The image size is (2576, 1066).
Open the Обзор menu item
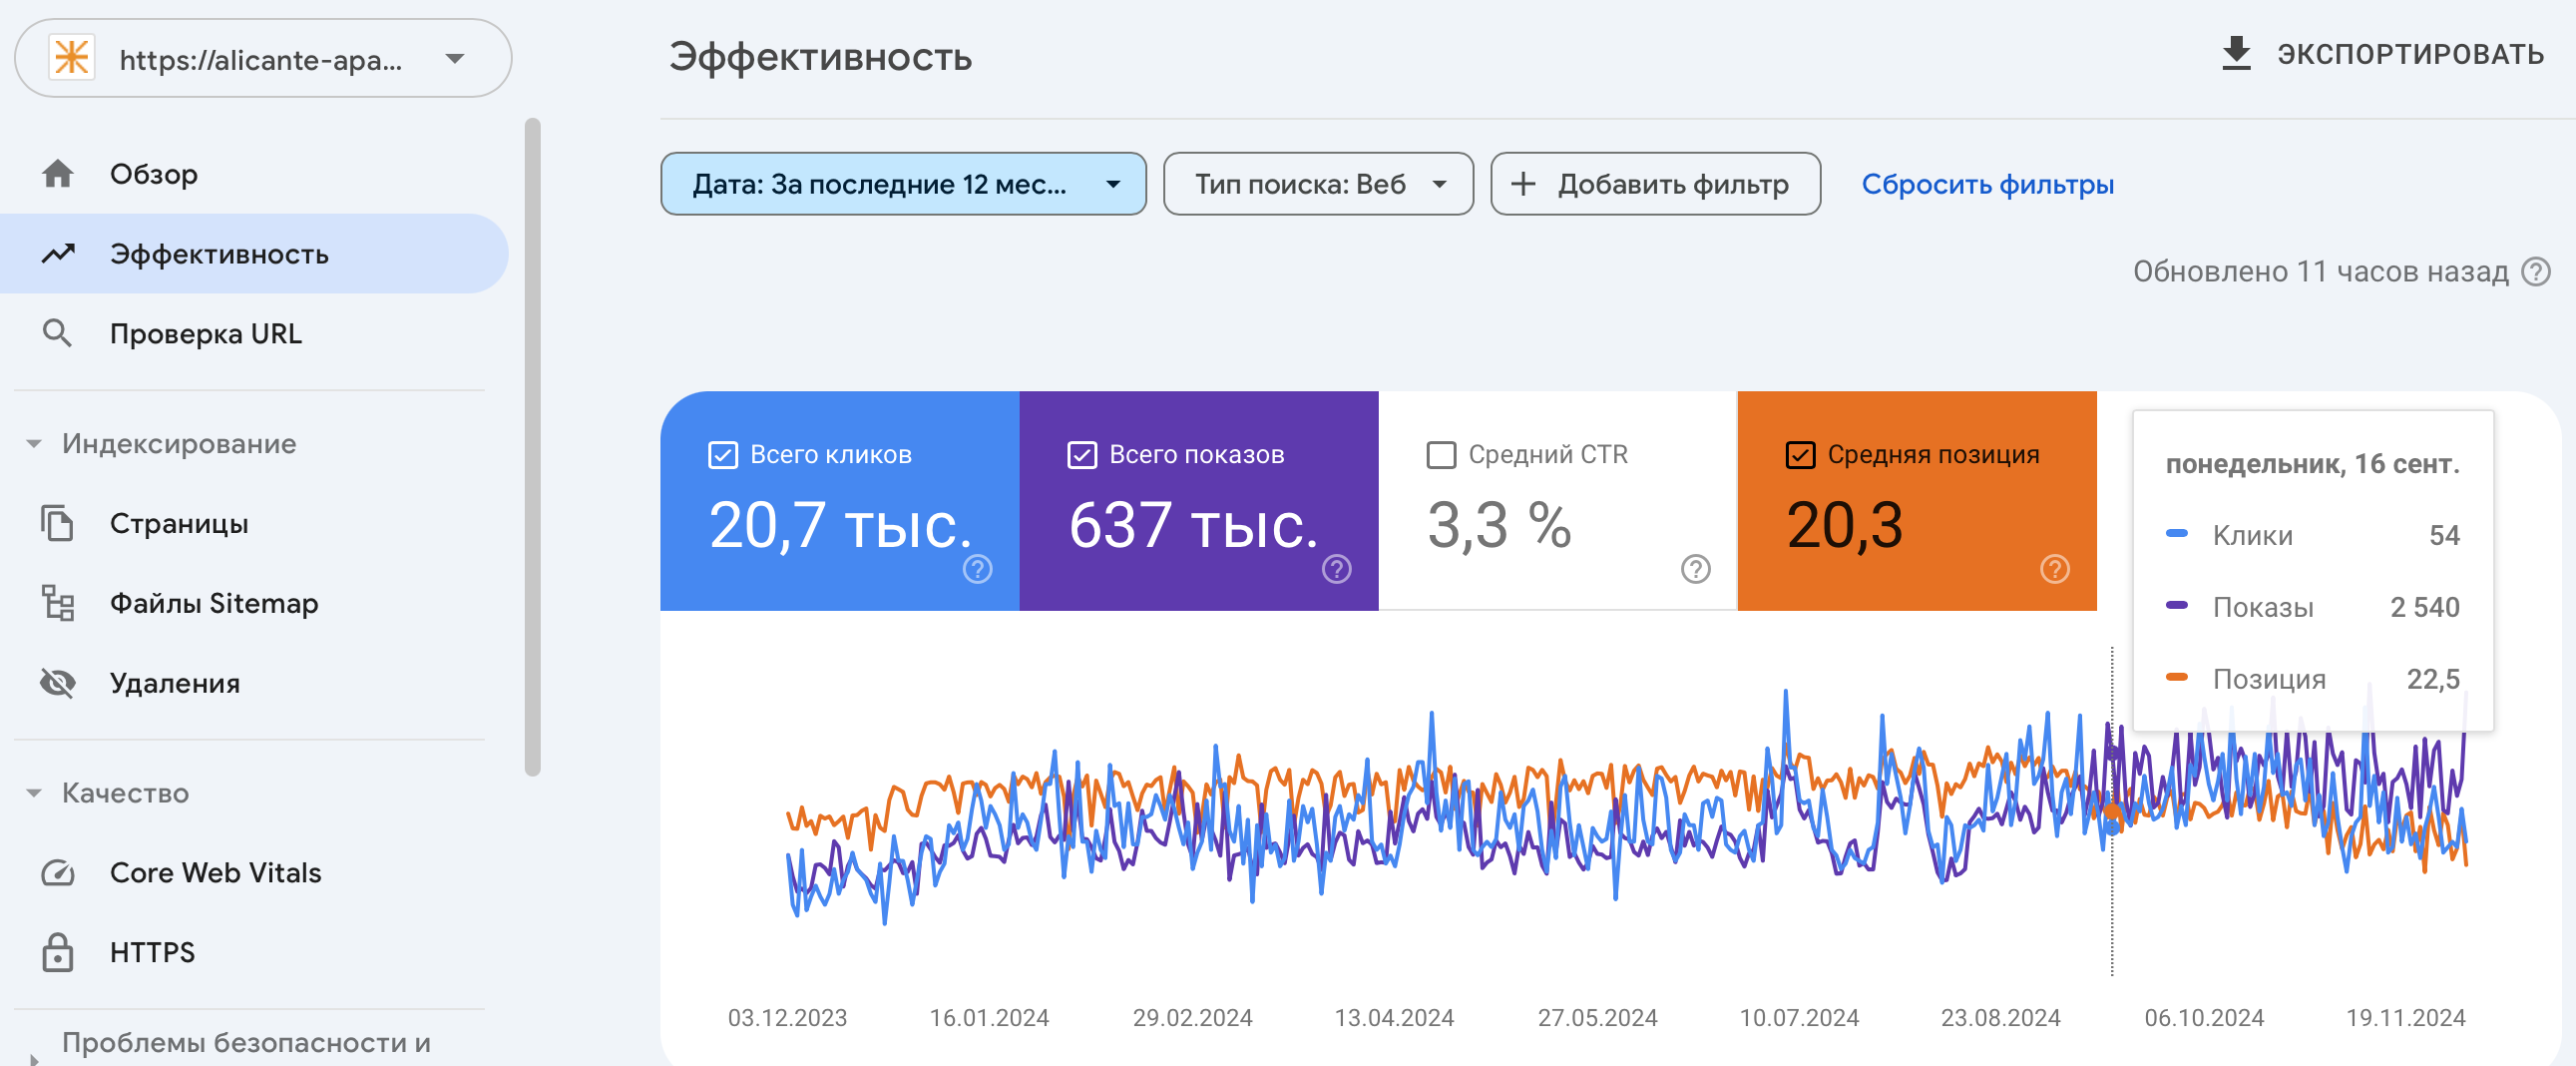coord(254,174)
